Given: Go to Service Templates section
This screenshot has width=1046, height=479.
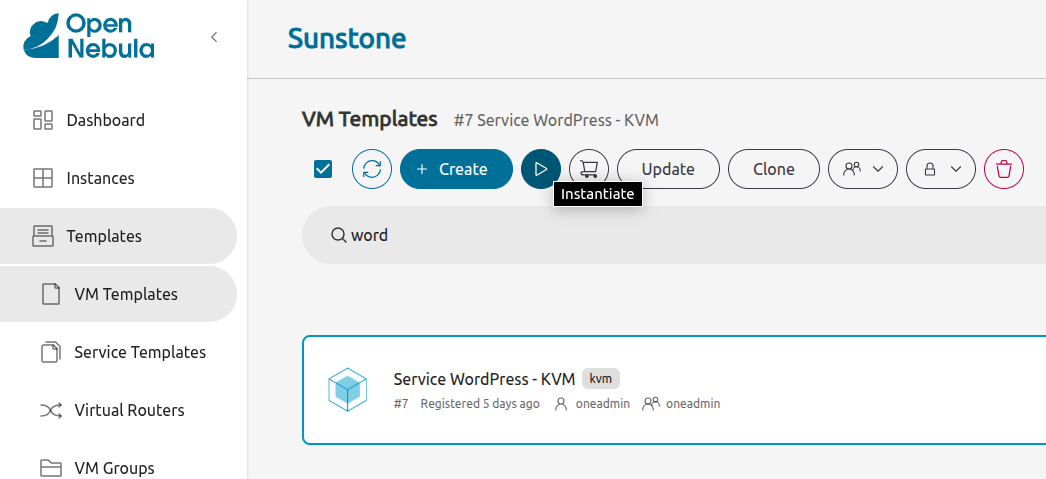Looking at the screenshot, I should (139, 352).
